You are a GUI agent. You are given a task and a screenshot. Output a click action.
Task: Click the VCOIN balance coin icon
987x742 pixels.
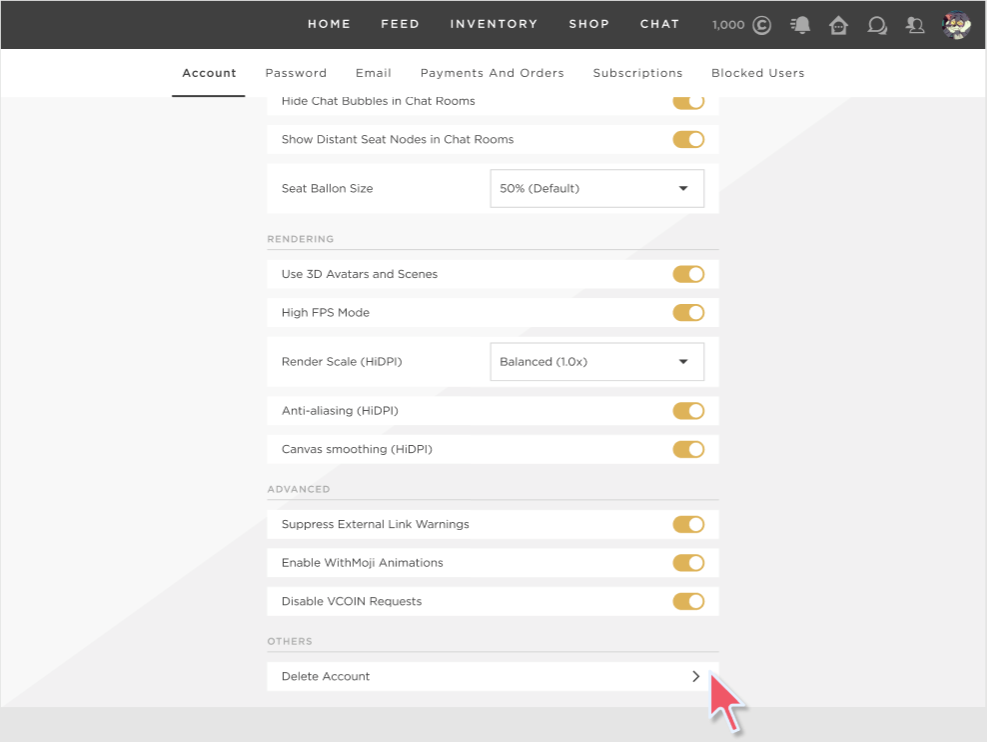[x=761, y=24]
